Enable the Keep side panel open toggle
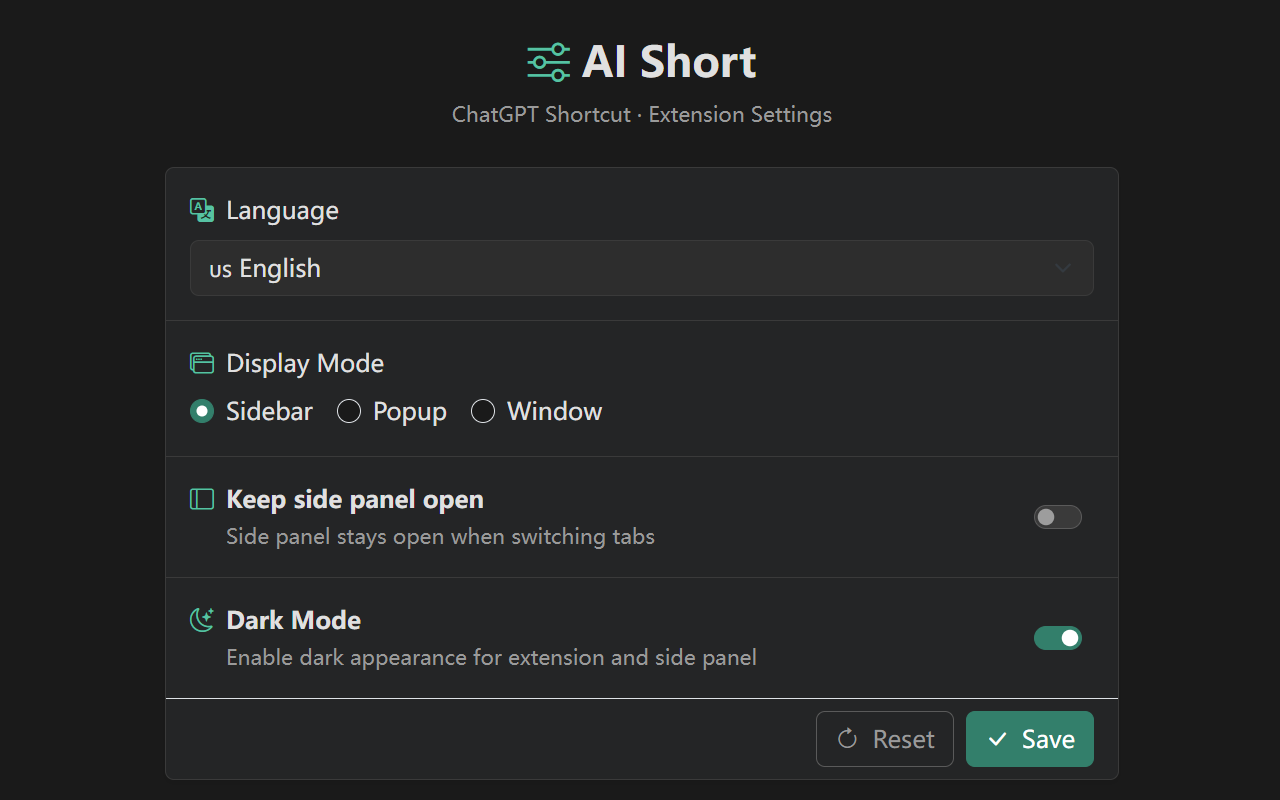The image size is (1280, 800). click(x=1057, y=517)
